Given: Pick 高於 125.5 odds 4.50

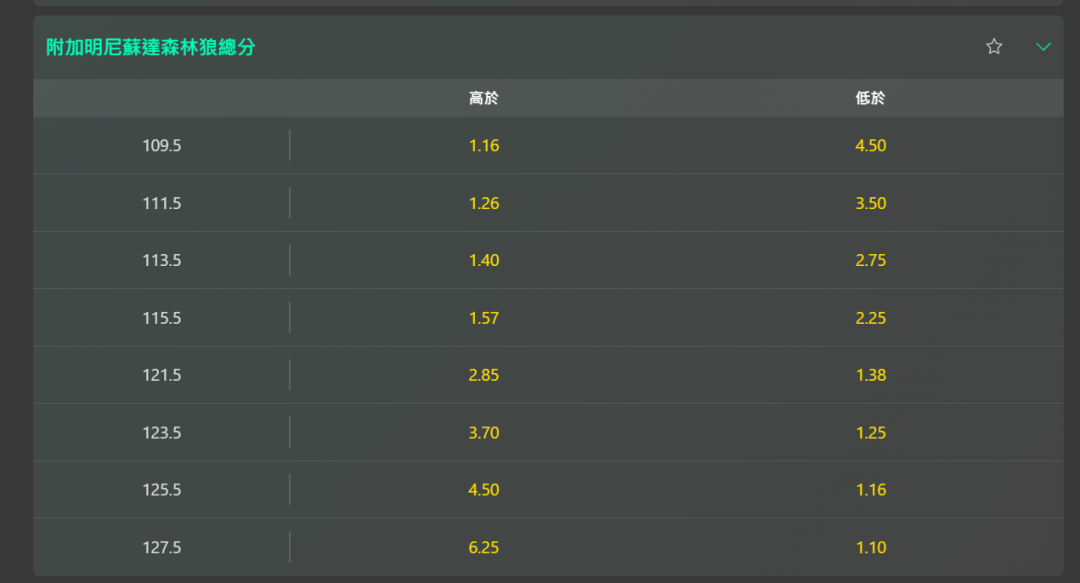Looking at the screenshot, I should tap(484, 490).
